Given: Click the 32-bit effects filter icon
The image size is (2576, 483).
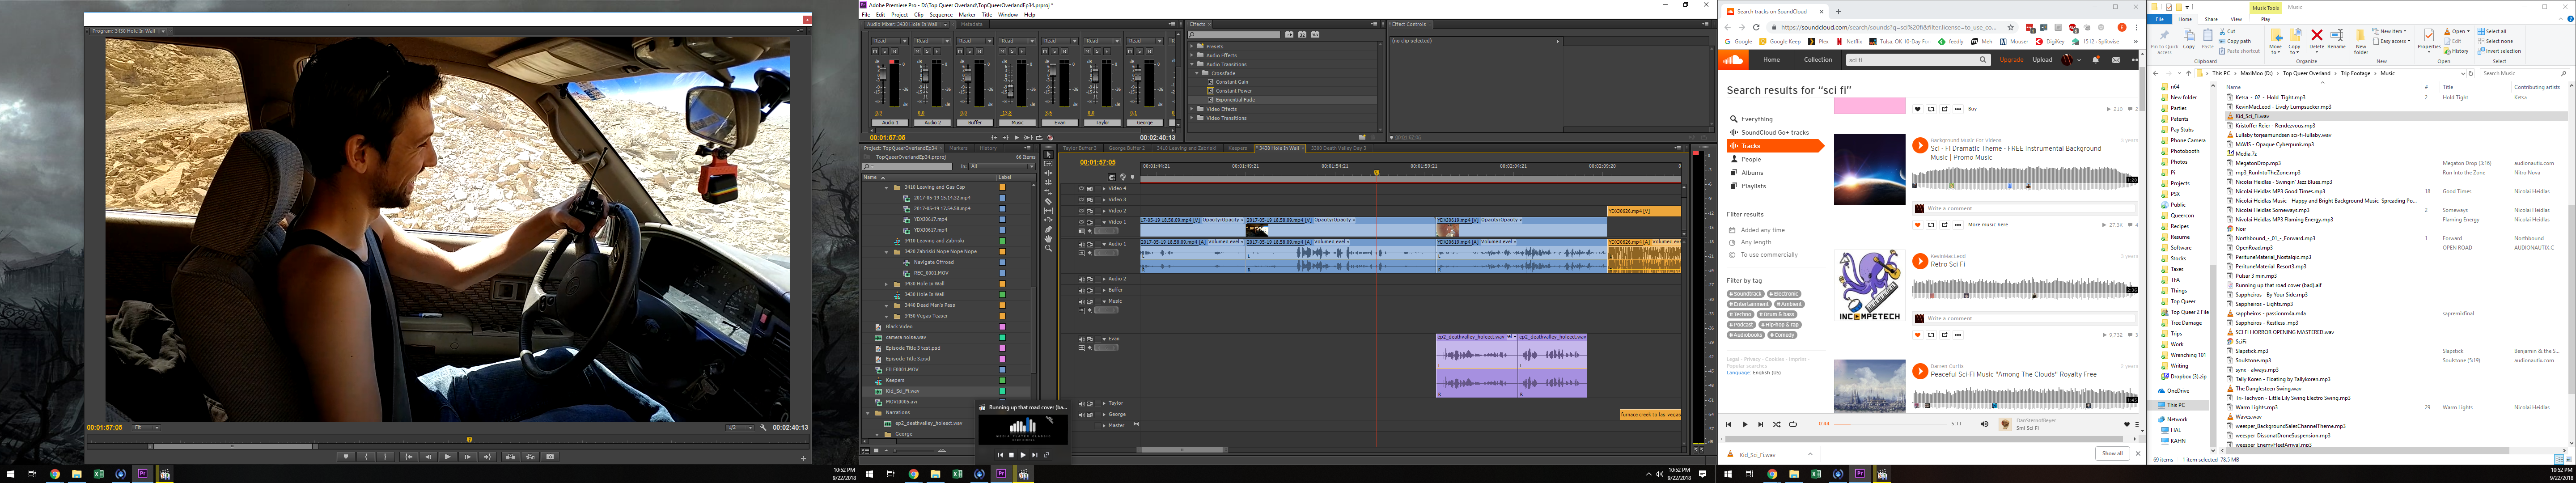Looking at the screenshot, I should 1302,35.
